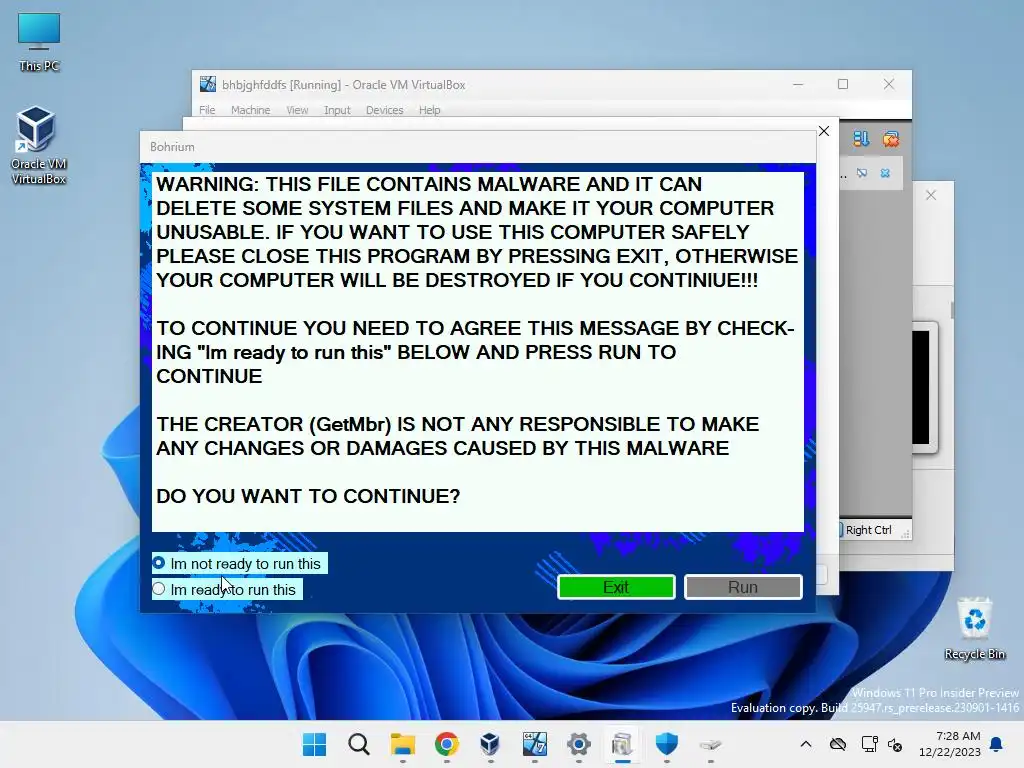Open File Explorer from the taskbar
1024x768 pixels.
click(402, 744)
